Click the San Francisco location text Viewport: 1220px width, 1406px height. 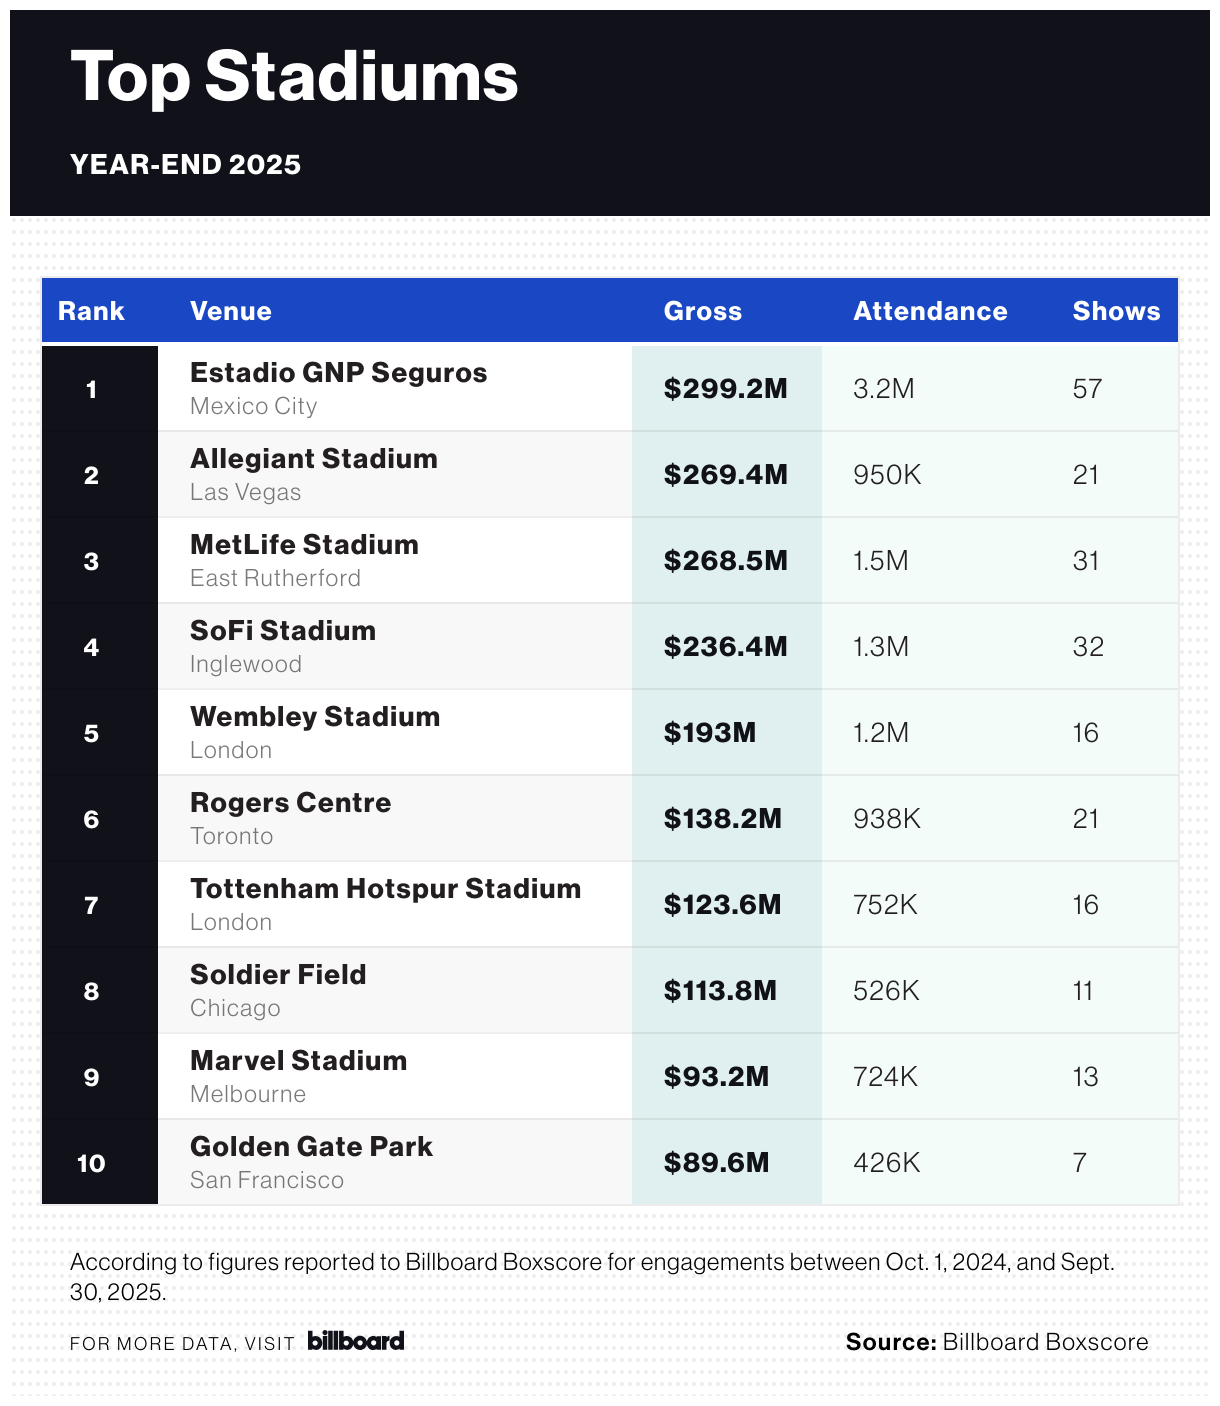pos(267,1180)
